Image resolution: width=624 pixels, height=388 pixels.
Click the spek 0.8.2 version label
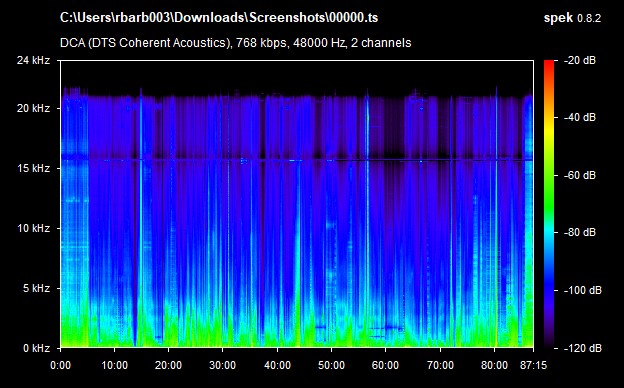[x=572, y=18]
